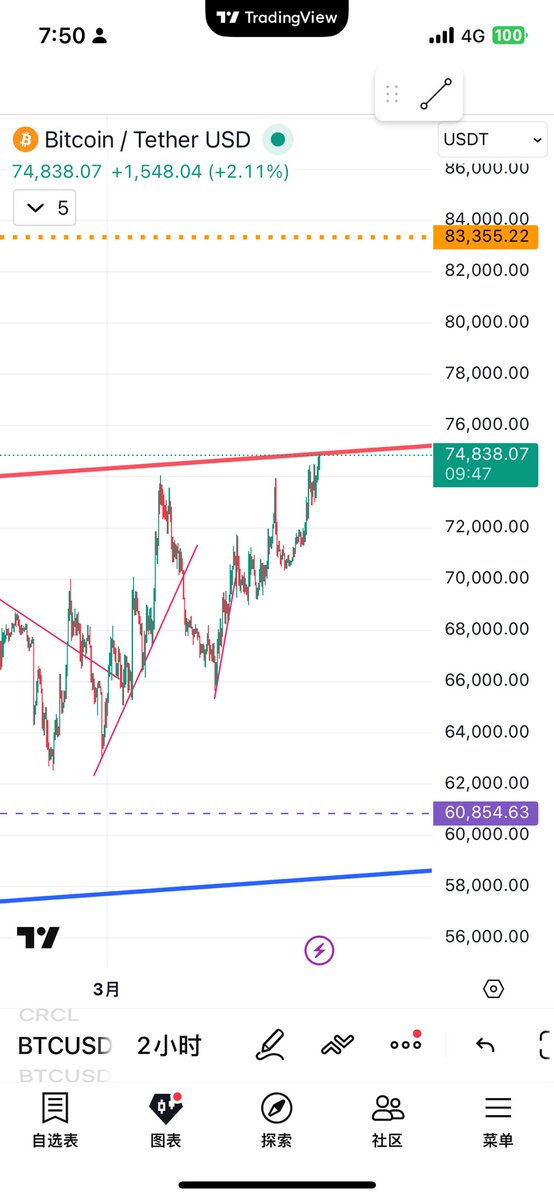Screen dimensions: 554x1200
Task: Tap the TradingView pill at top
Action: pos(278,18)
